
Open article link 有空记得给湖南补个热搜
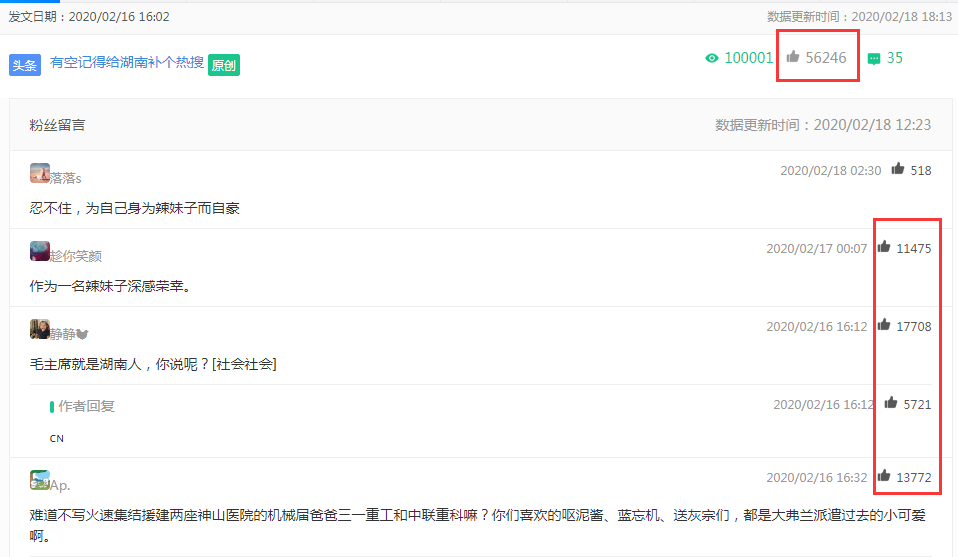pos(127,62)
